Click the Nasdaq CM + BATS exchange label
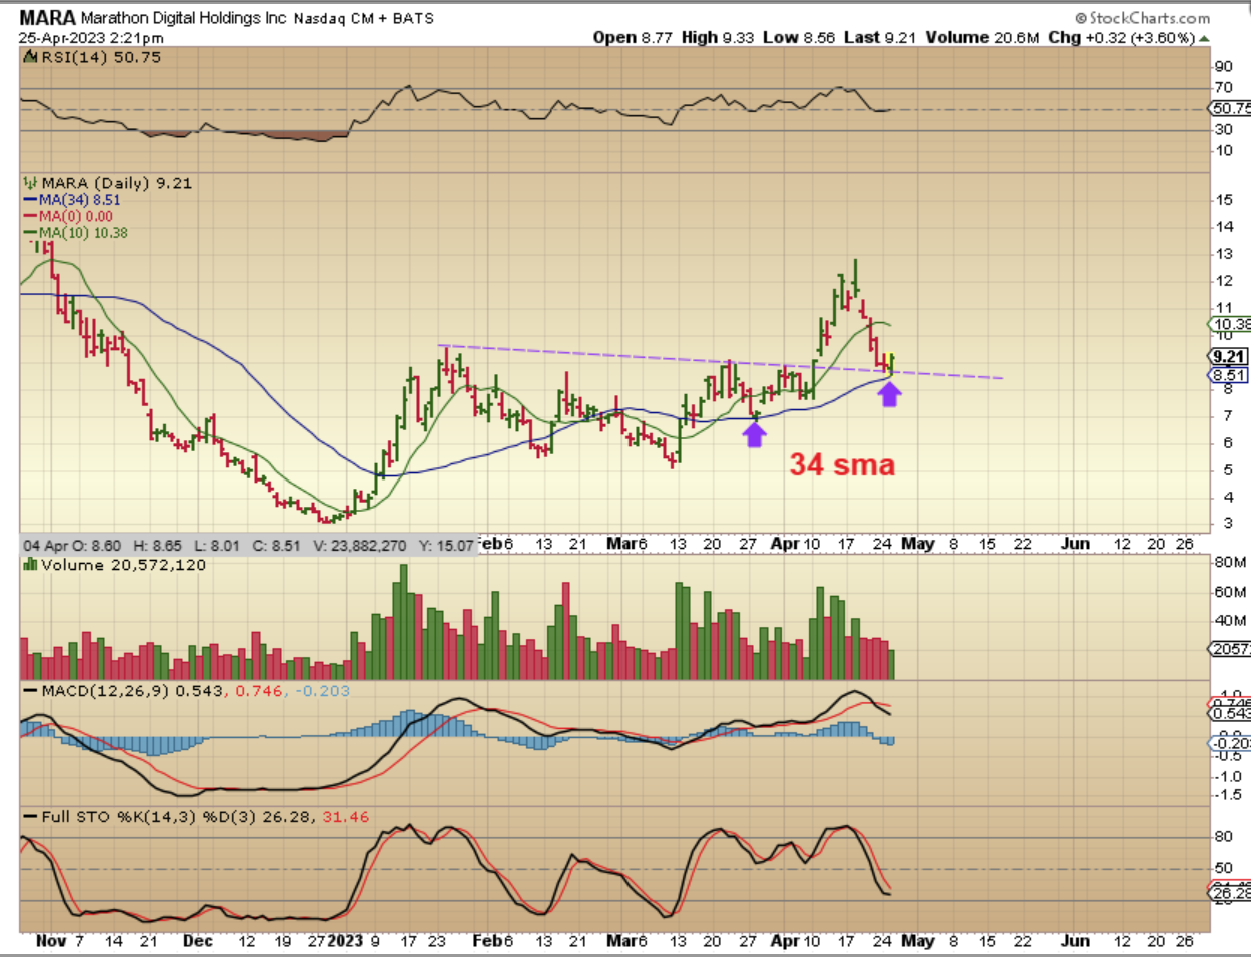The height and width of the screenshot is (957, 1251). click(364, 19)
